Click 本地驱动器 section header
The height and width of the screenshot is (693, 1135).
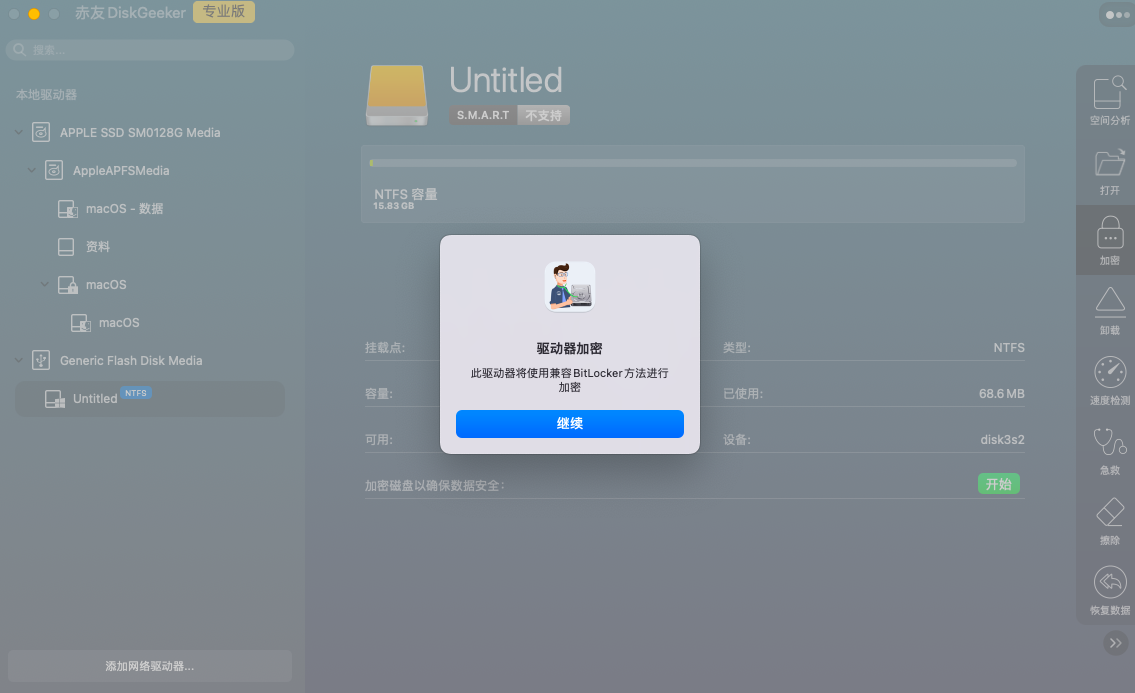click(x=46, y=95)
